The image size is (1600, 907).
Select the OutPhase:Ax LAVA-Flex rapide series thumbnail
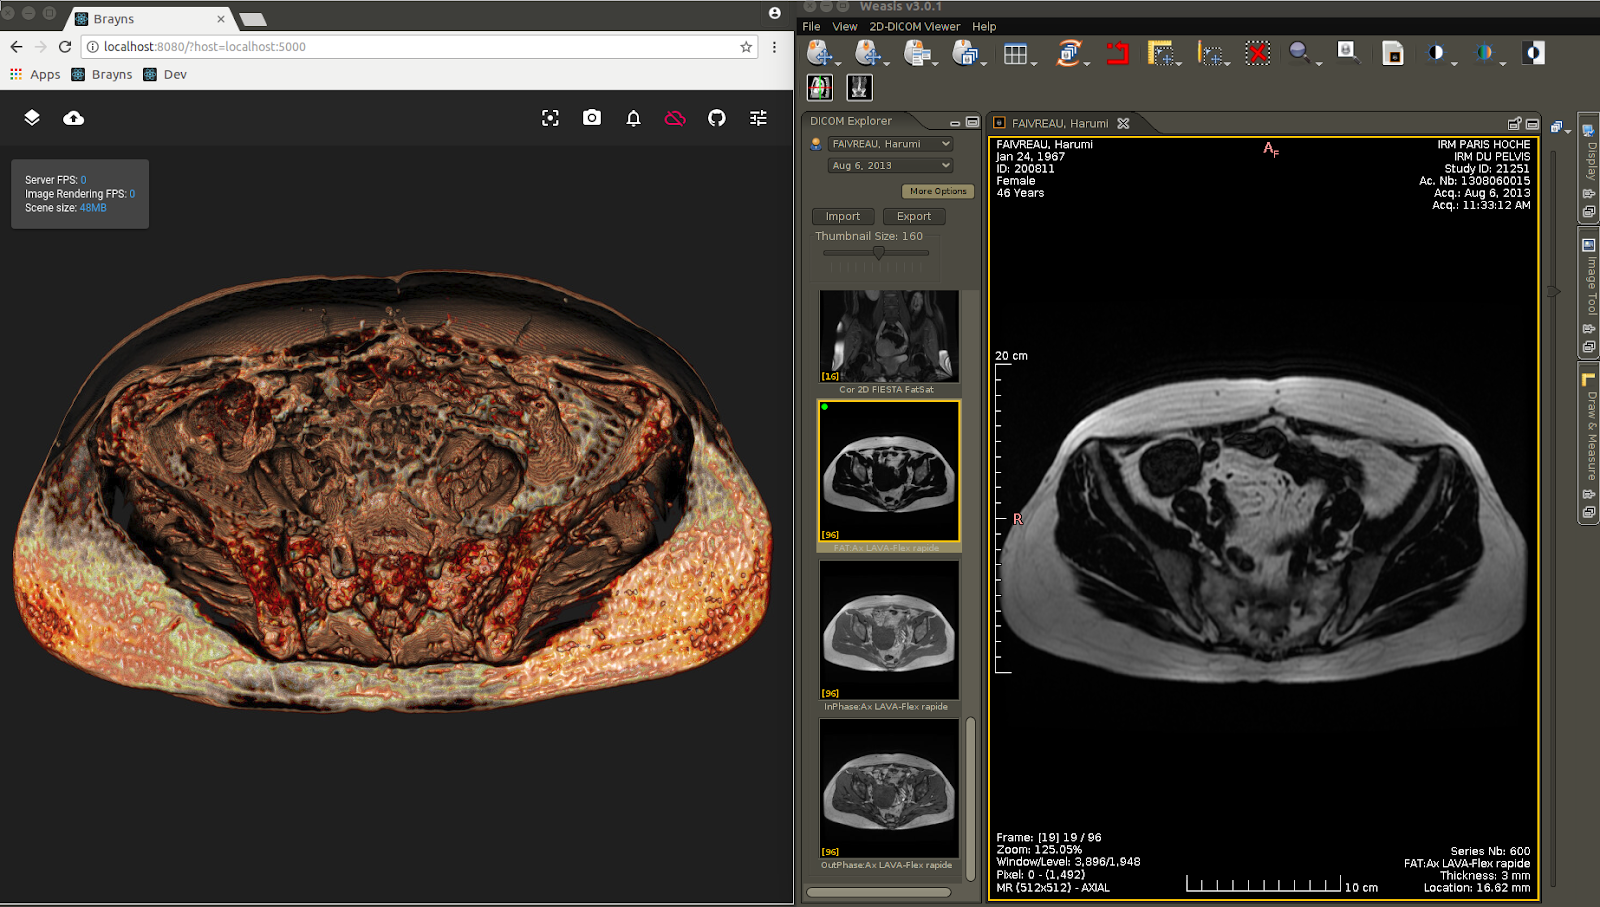(x=889, y=788)
